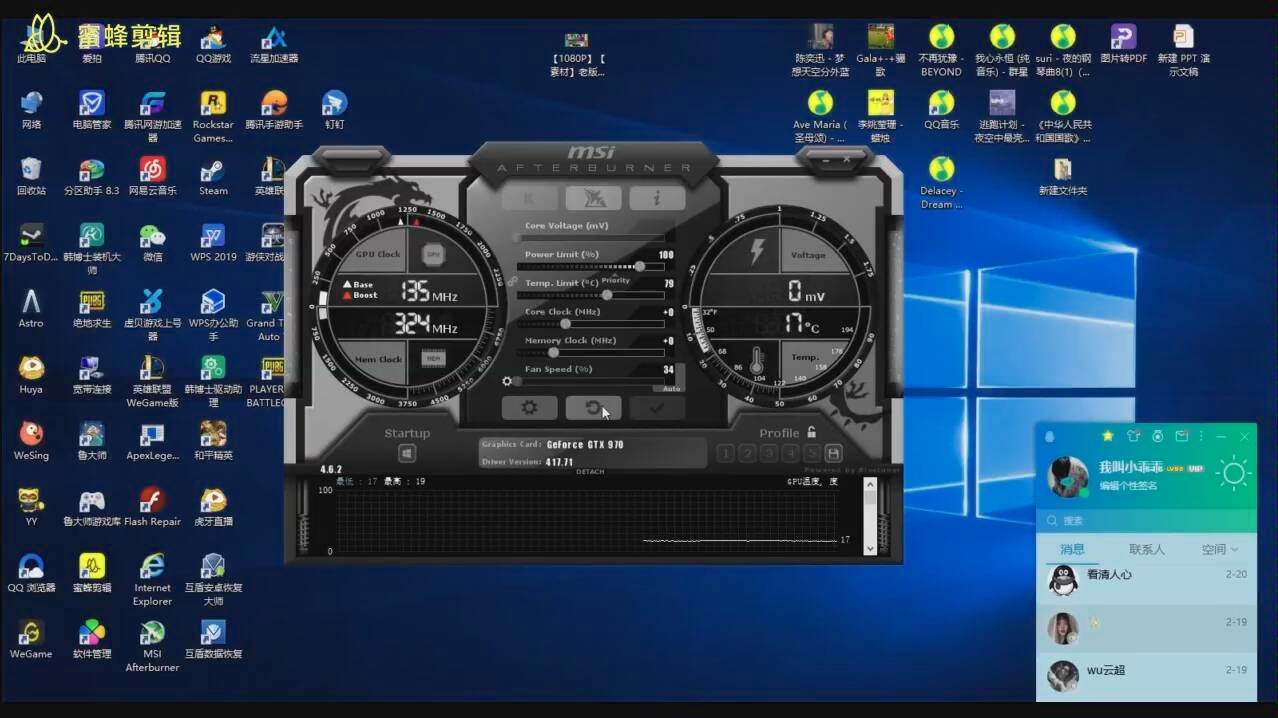1278x718 pixels.
Task: Select profile slot 1 in Afterburner
Action: (726, 454)
